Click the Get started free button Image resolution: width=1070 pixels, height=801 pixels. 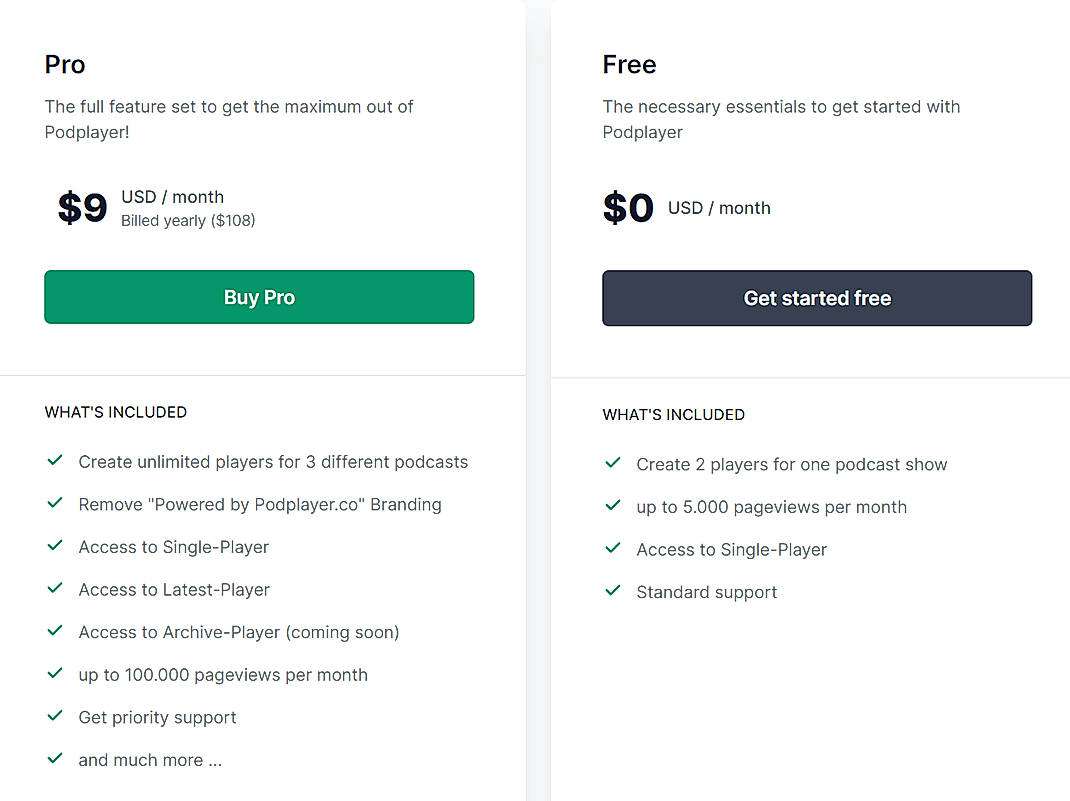816,297
